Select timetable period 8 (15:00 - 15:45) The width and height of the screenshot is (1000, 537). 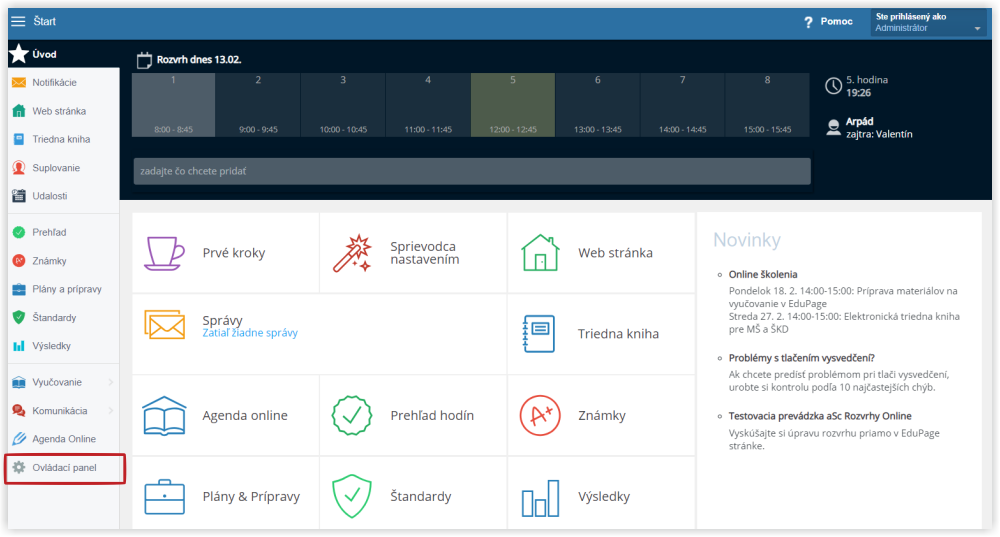click(x=767, y=105)
